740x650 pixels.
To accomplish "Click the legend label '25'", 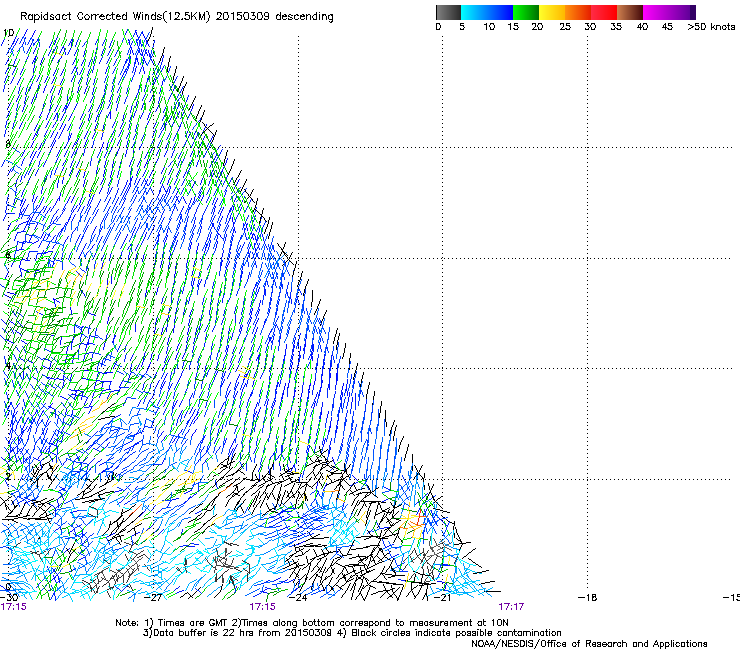I will point(565,27).
